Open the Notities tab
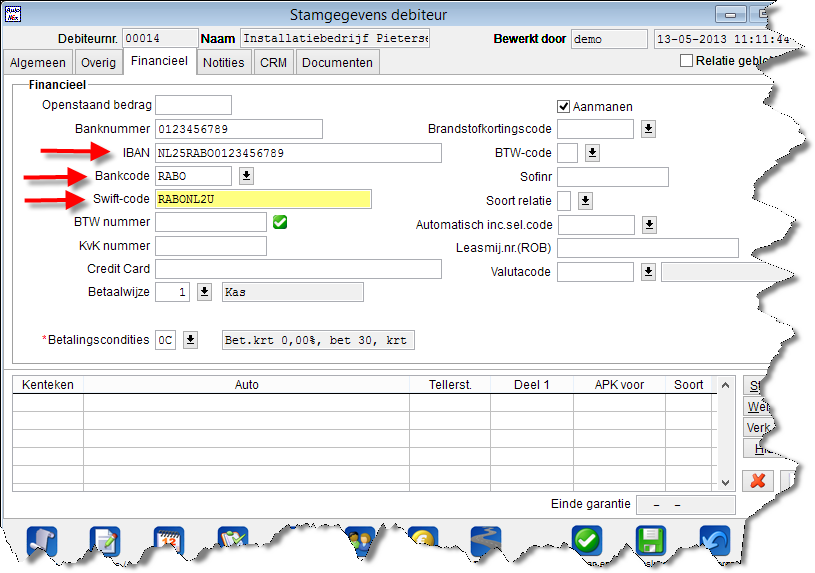This screenshot has height=573, width=815. tap(224, 62)
